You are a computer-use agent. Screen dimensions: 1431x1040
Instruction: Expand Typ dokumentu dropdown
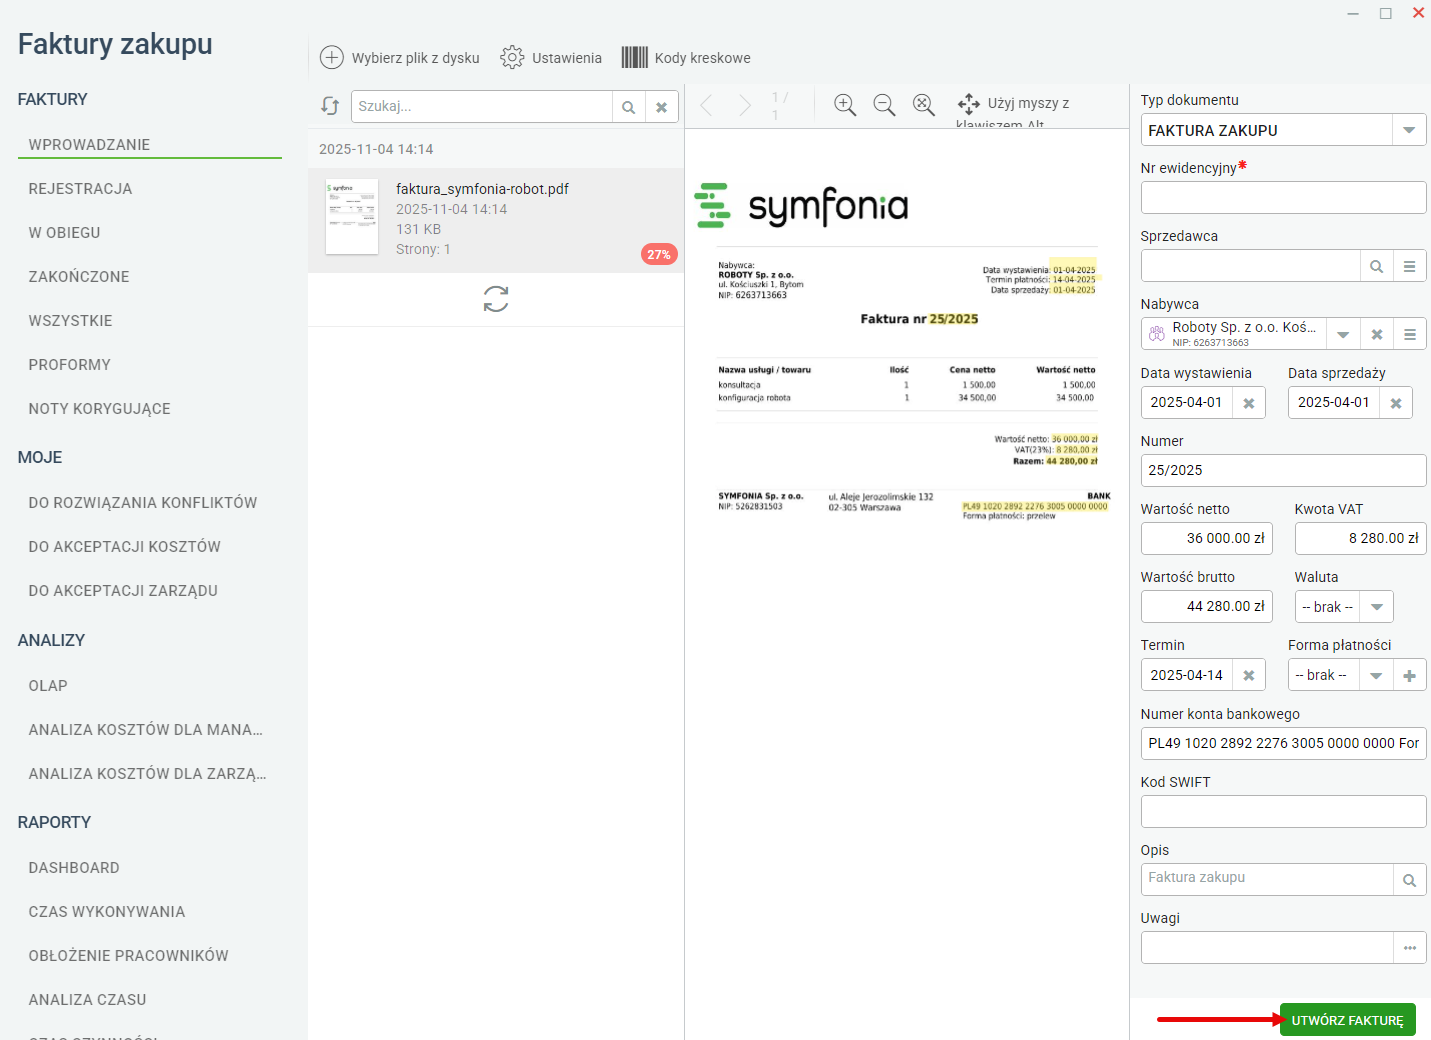(1409, 130)
